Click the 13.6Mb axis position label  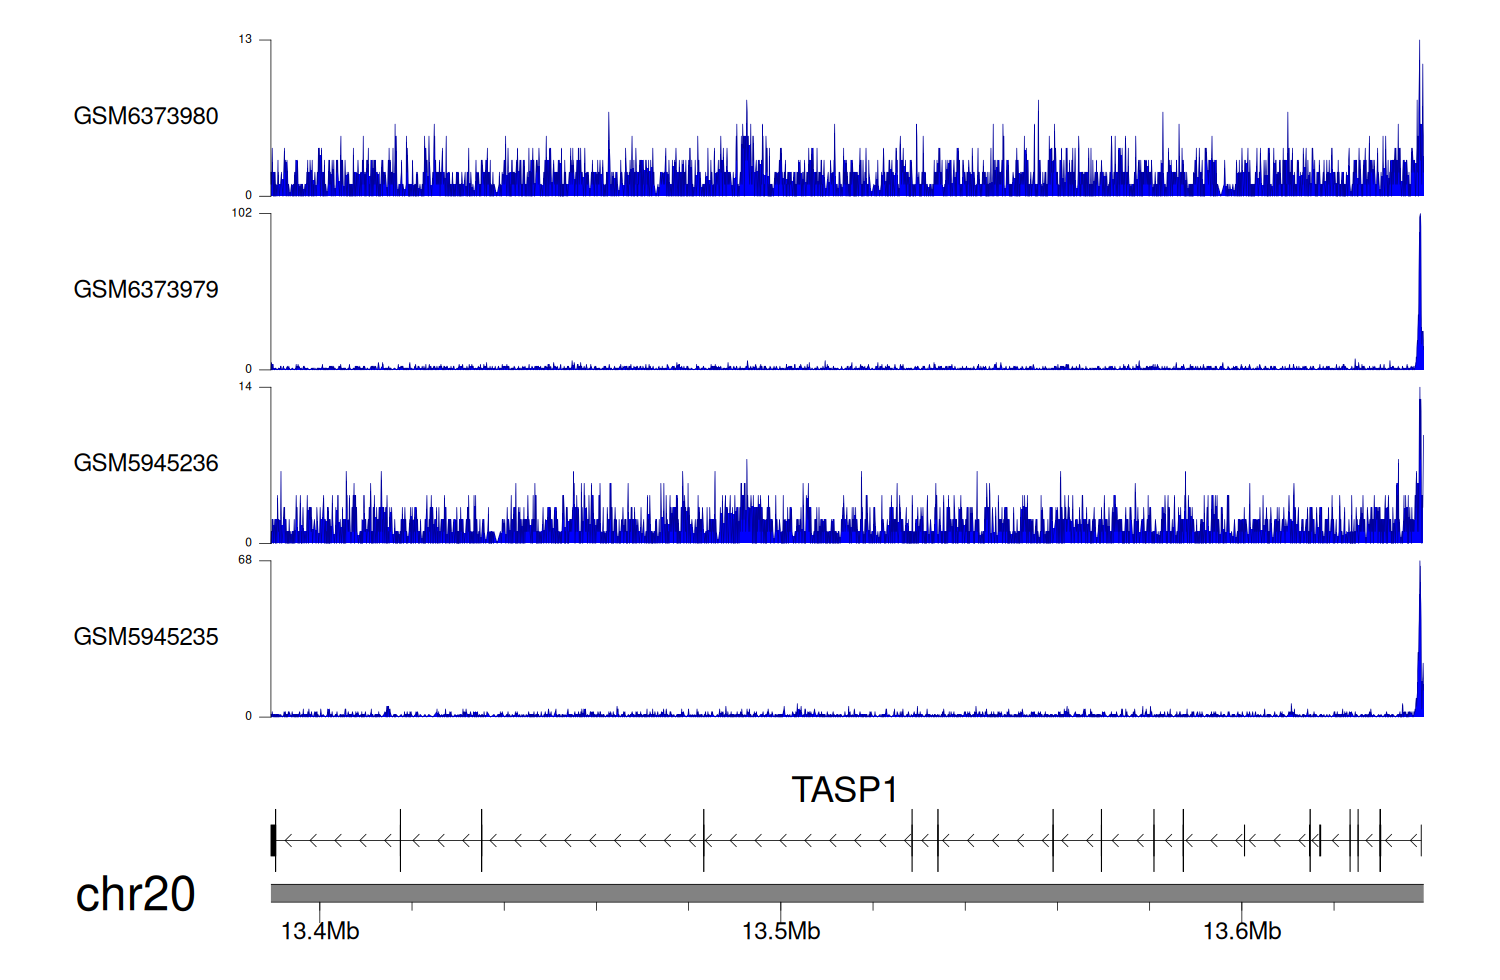tap(1242, 932)
